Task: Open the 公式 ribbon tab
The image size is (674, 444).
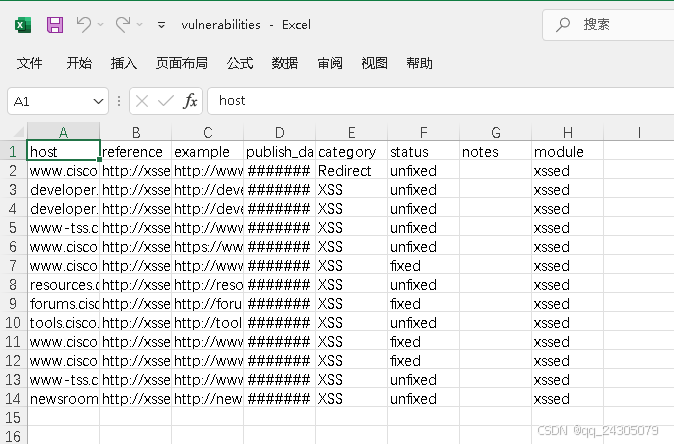Action: [240, 63]
